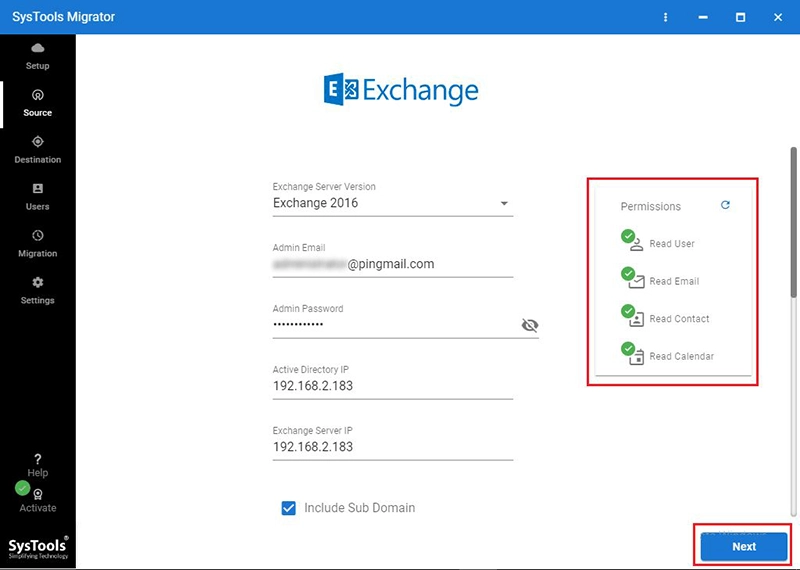Close the SysTools Migrator window

tap(778, 17)
